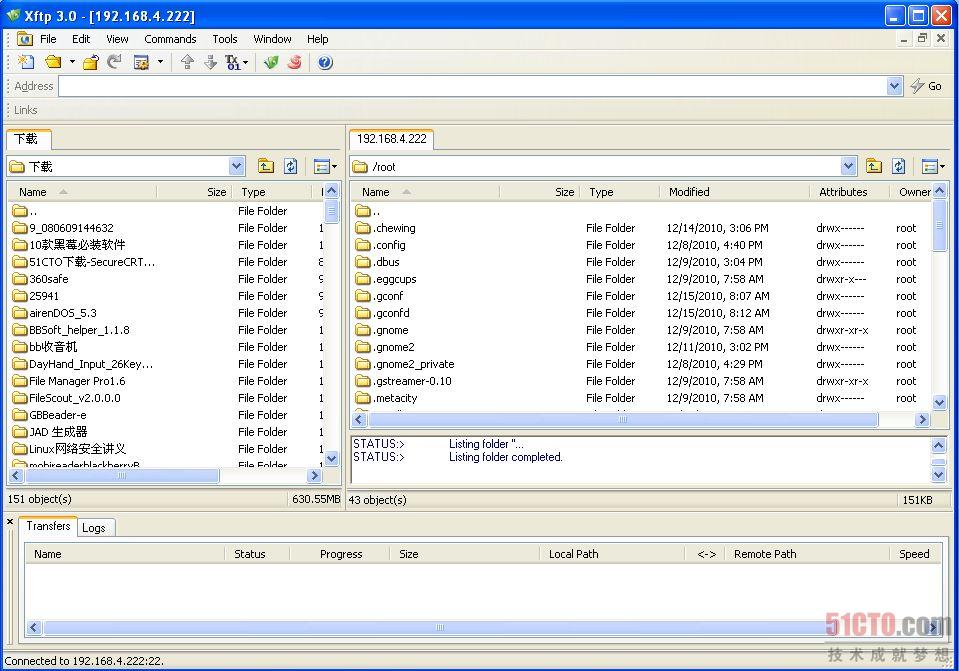The height and width of the screenshot is (671, 959).
Task: Refresh the remote /root pane
Action: [898, 166]
